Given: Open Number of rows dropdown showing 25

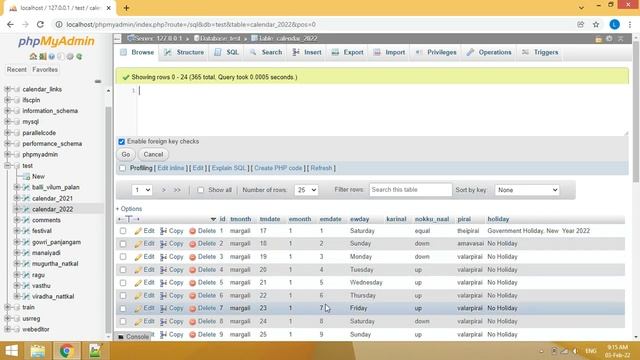Looking at the screenshot, I should pyautogui.click(x=306, y=190).
